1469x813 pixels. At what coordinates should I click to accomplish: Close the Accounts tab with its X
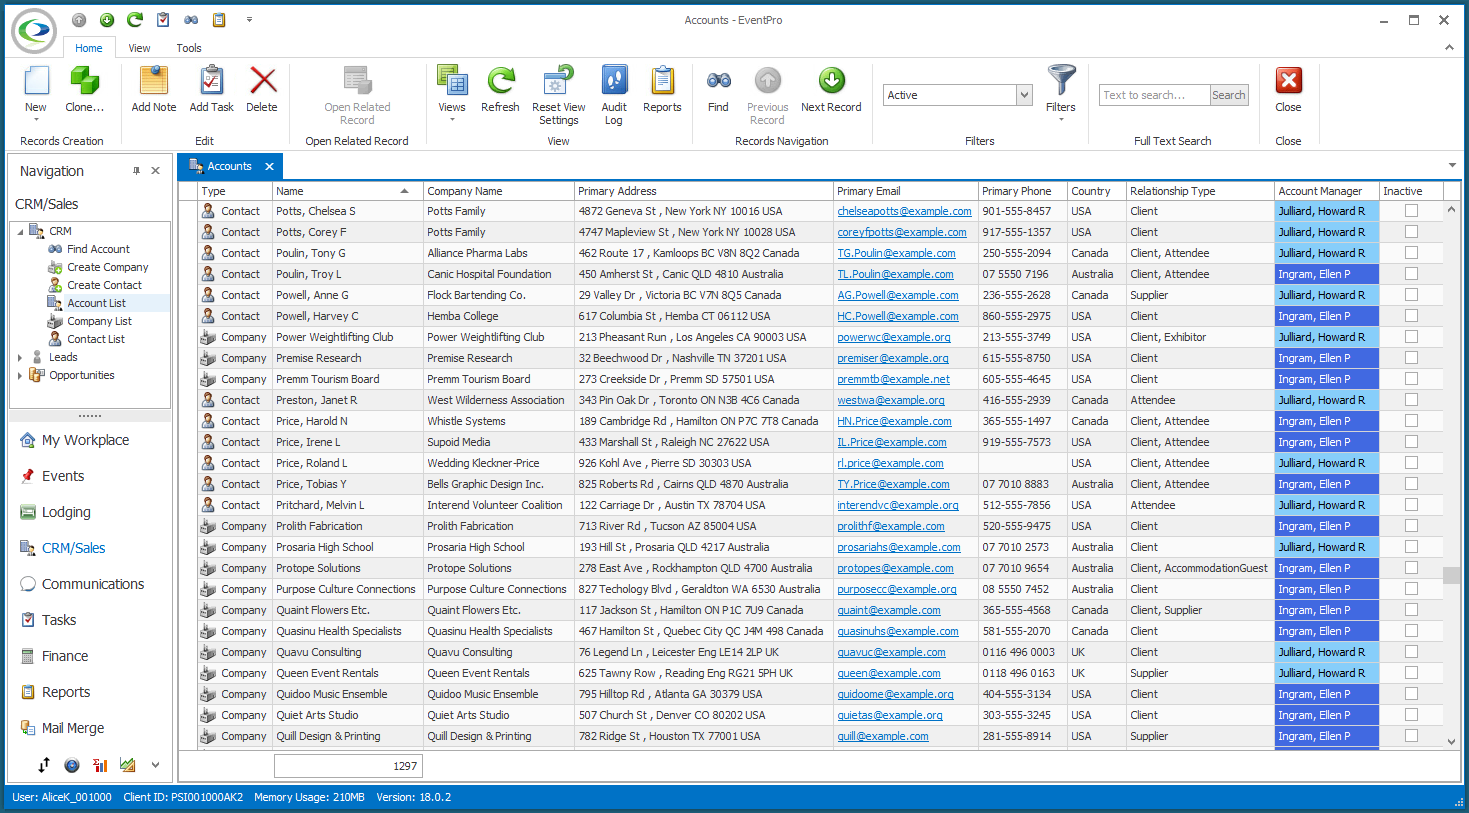coord(269,166)
